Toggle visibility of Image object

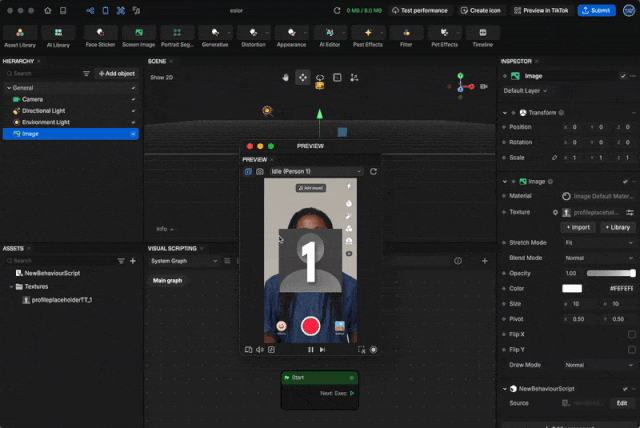point(133,134)
